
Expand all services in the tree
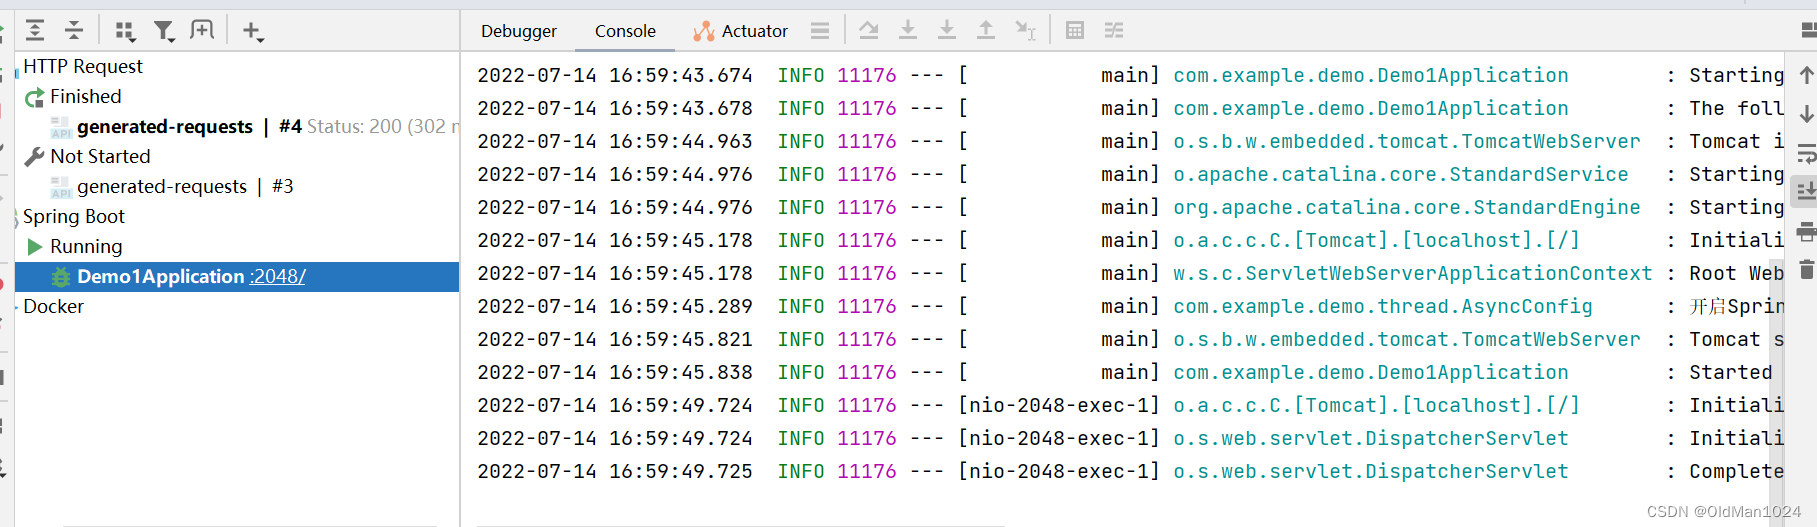pyautogui.click(x=35, y=30)
